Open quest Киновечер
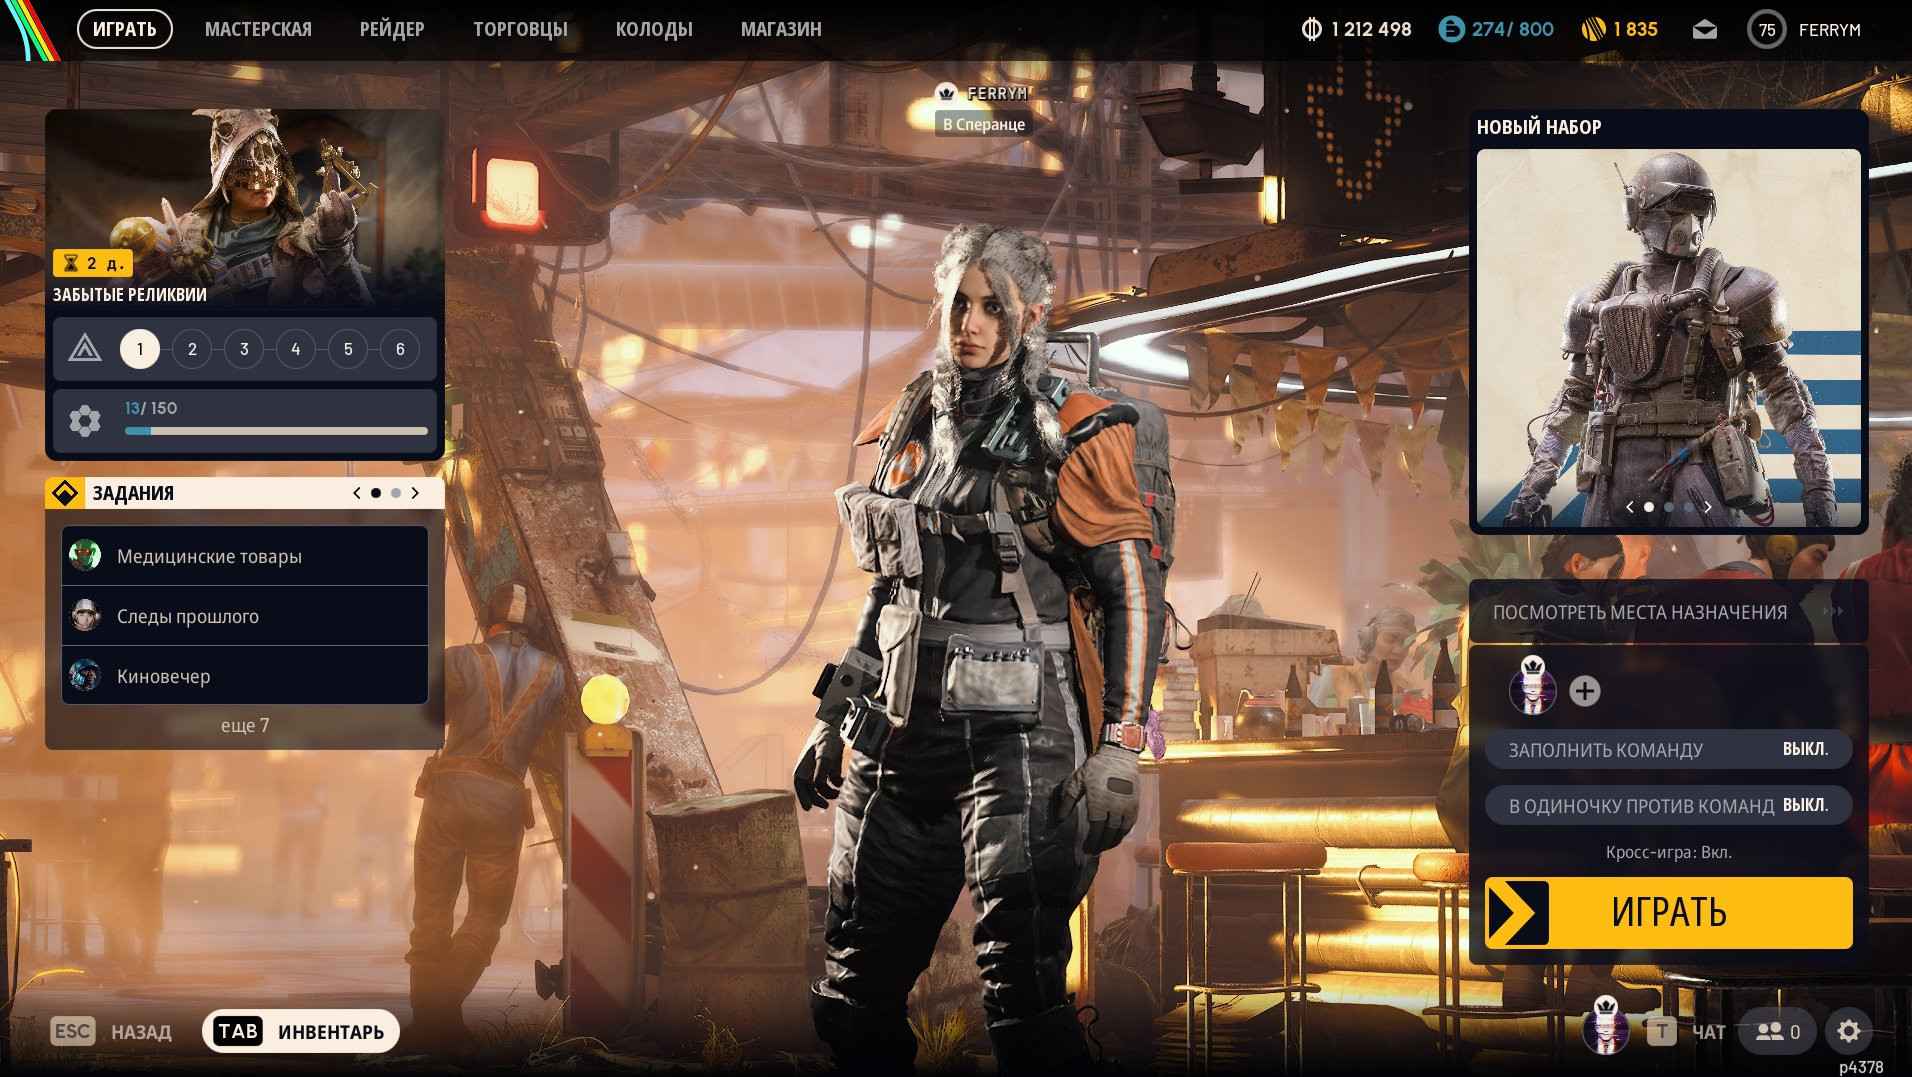This screenshot has width=1912, height=1077. pos(245,676)
